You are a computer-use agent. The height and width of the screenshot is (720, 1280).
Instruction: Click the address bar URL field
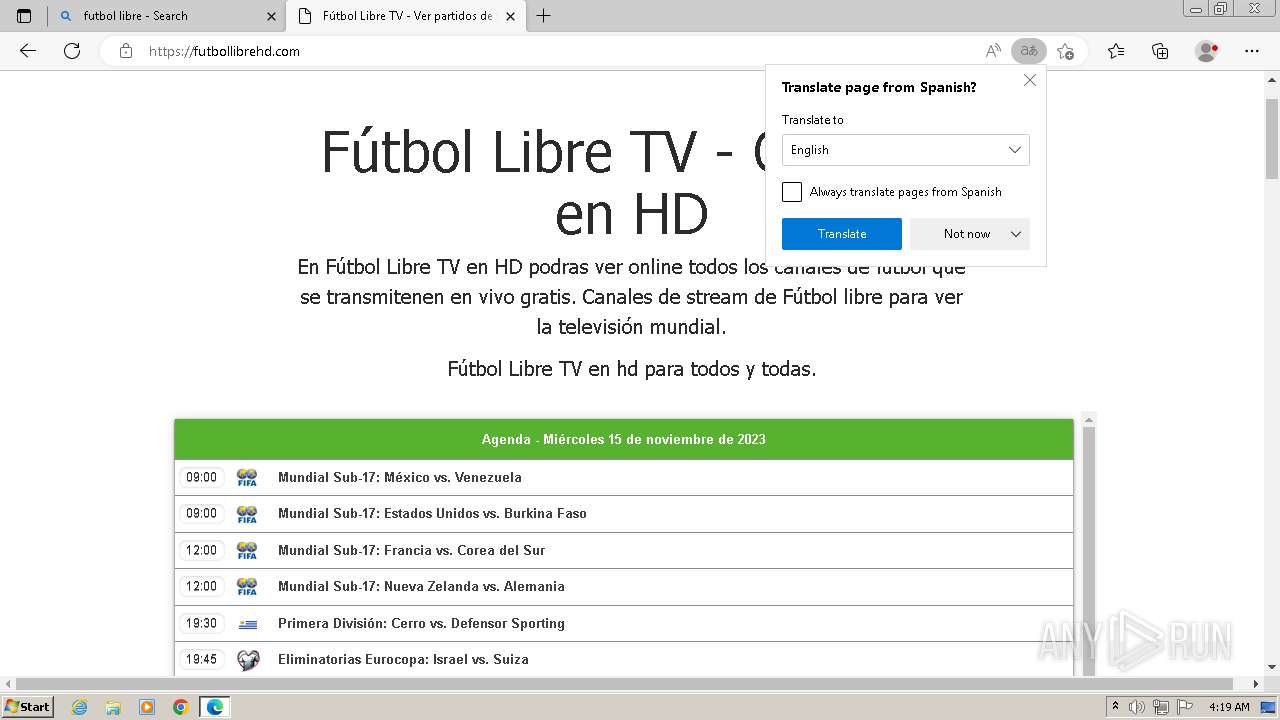560,51
